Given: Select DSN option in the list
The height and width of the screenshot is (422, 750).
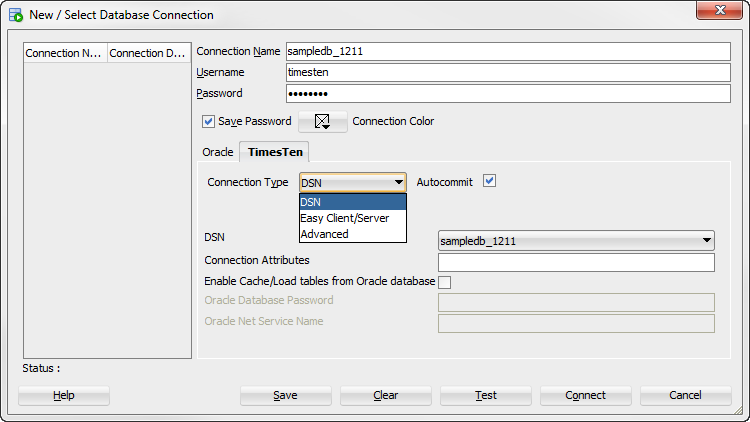Looking at the screenshot, I should point(353,202).
